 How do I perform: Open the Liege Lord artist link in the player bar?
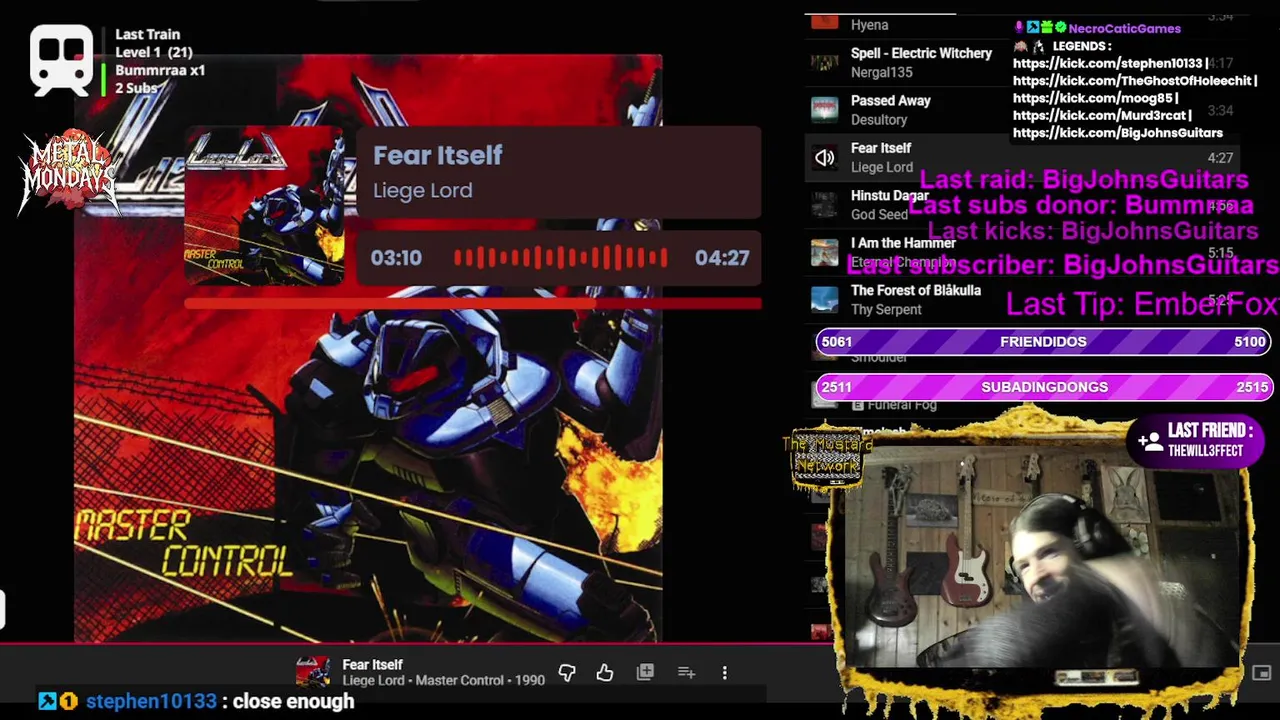click(374, 681)
